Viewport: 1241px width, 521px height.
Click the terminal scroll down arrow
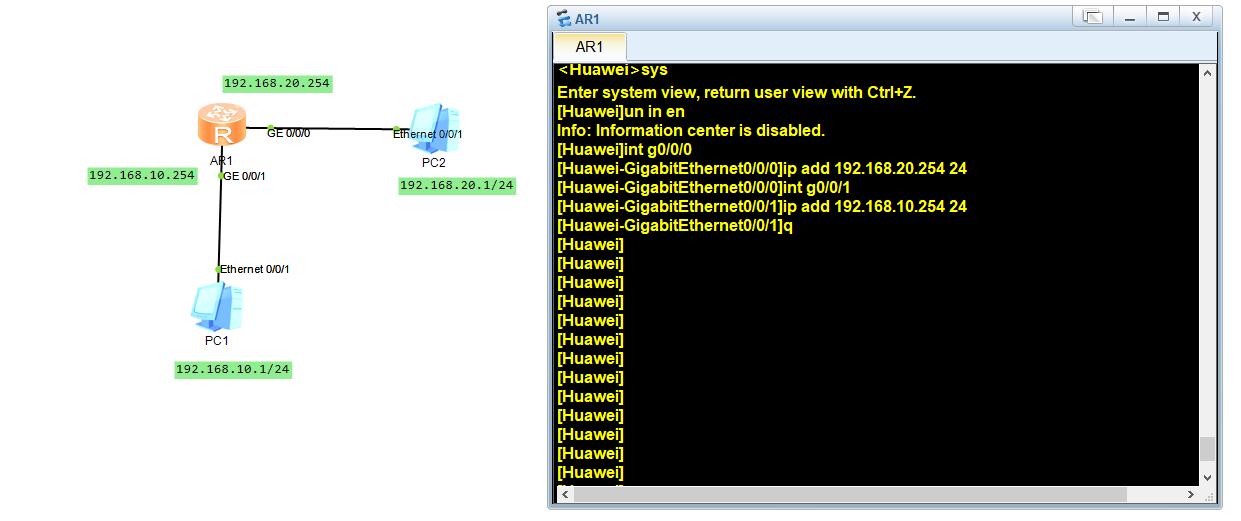[1208, 477]
